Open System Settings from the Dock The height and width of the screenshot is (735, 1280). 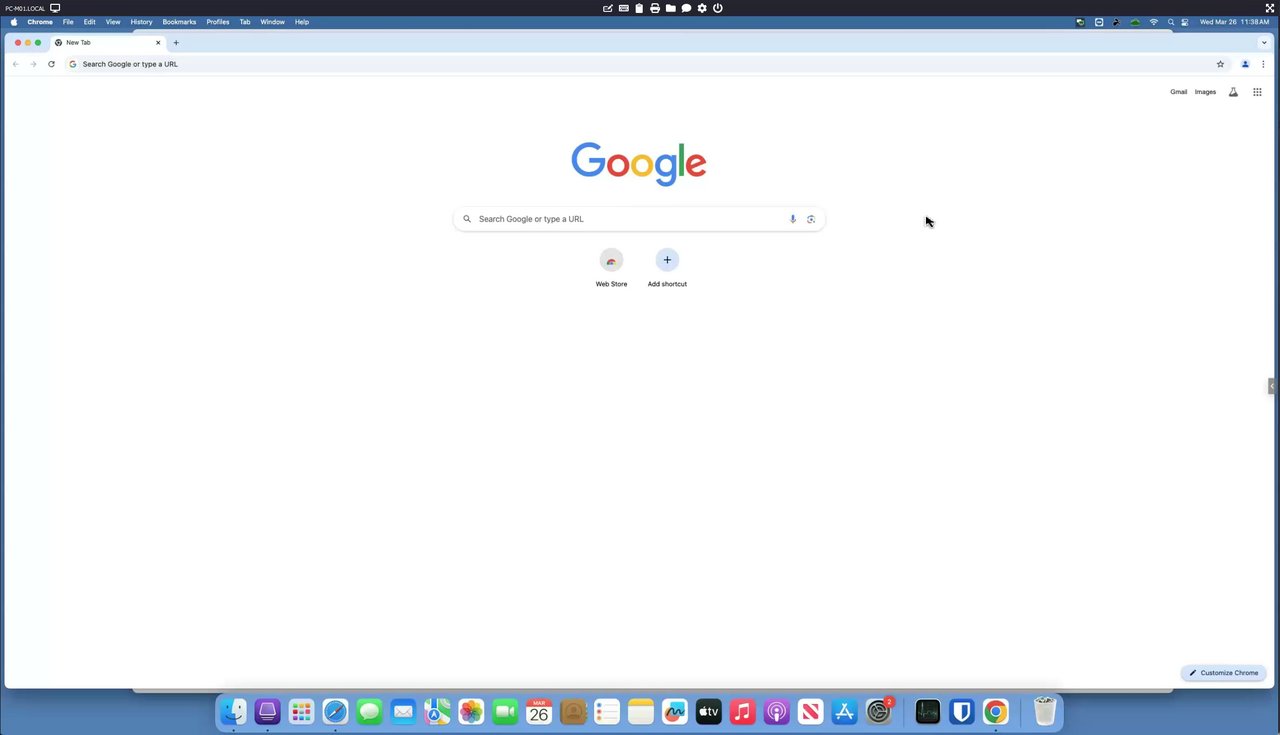(878, 712)
